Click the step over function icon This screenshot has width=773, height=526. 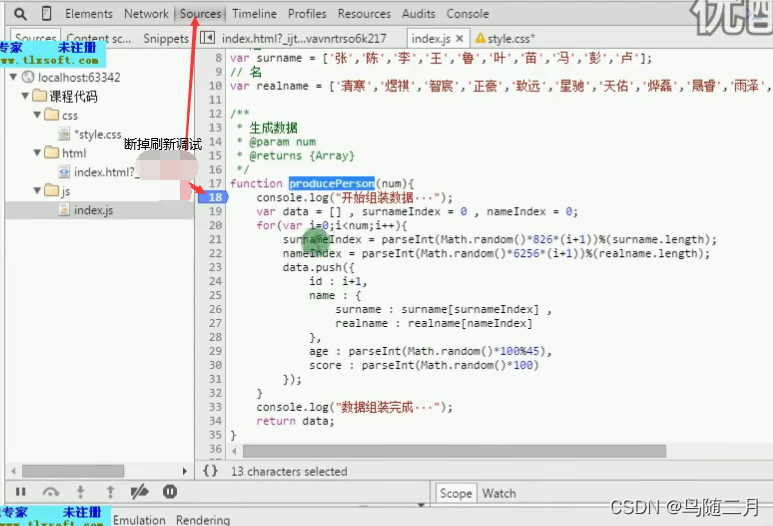click(x=50, y=492)
